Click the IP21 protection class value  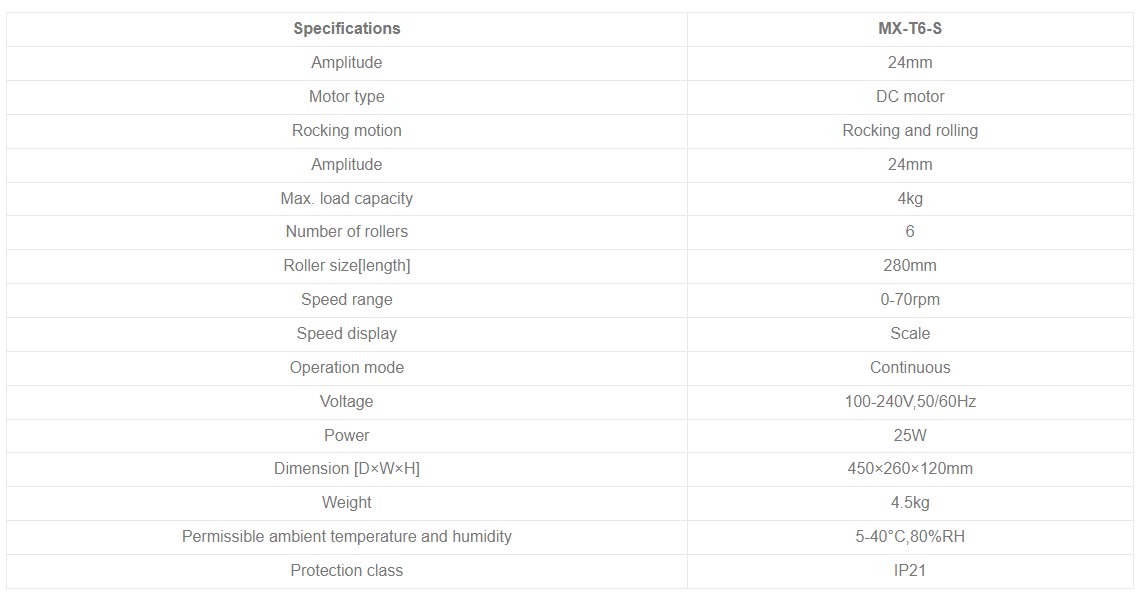(x=909, y=570)
